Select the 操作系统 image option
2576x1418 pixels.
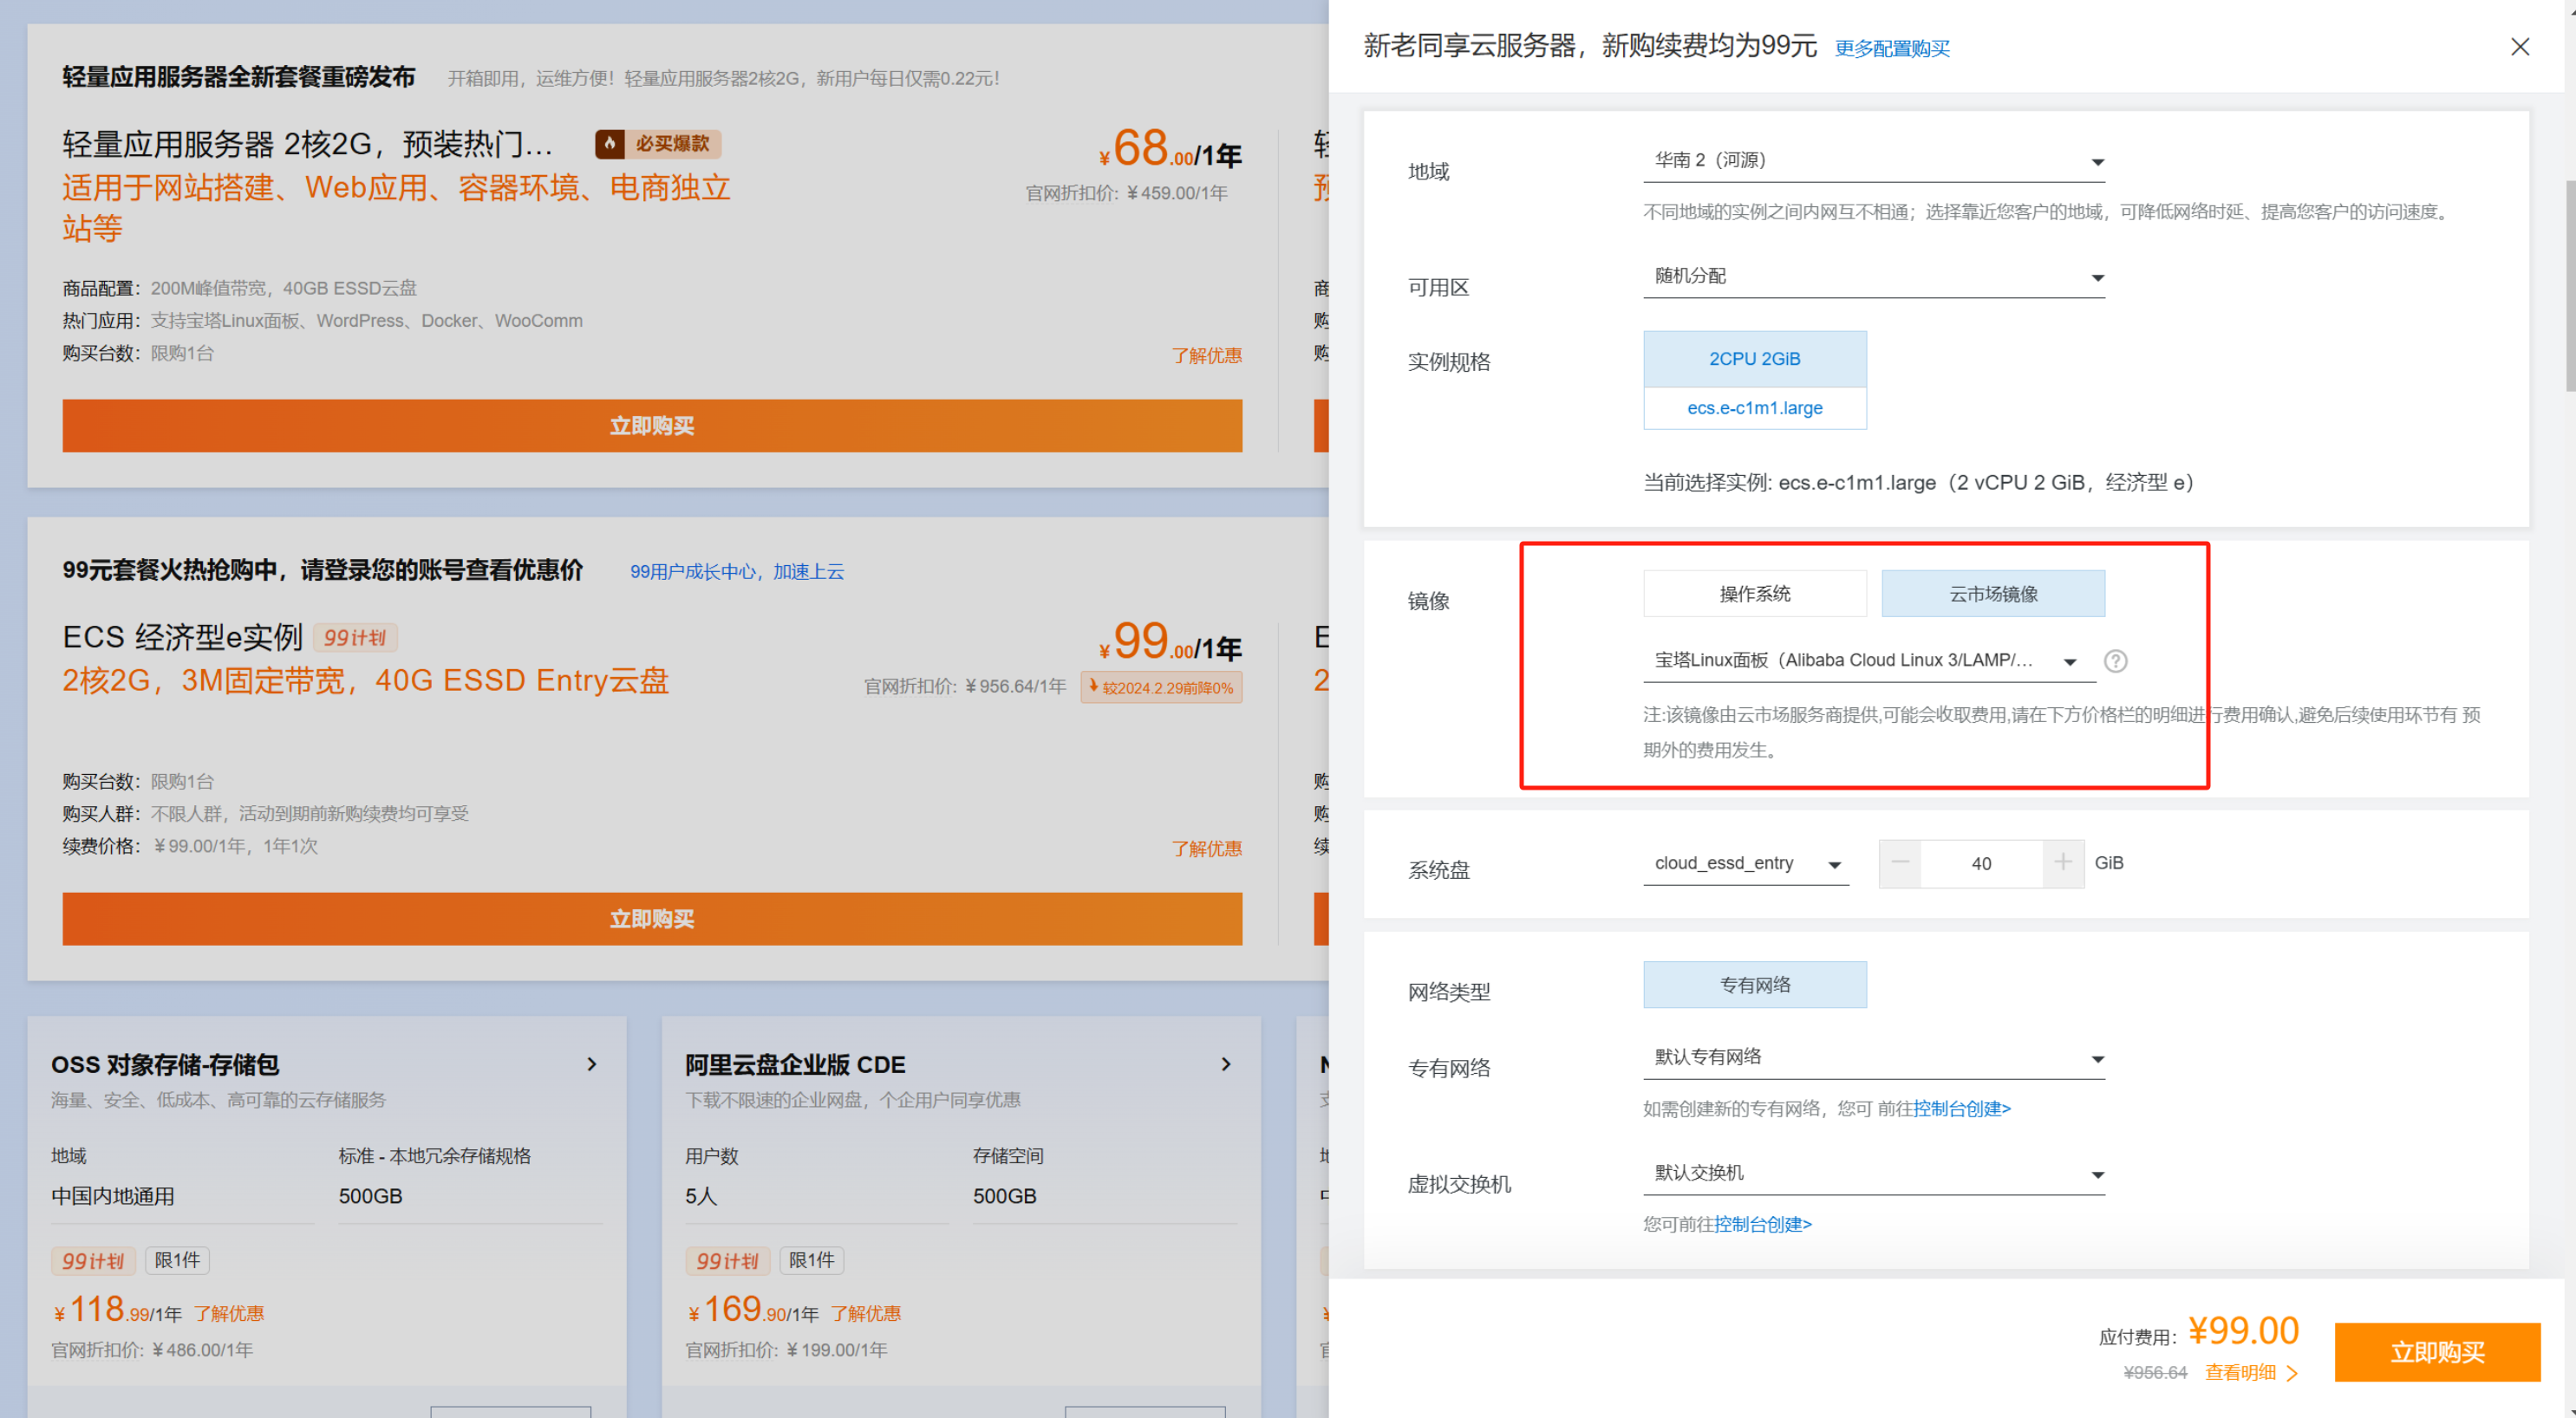tap(1754, 594)
